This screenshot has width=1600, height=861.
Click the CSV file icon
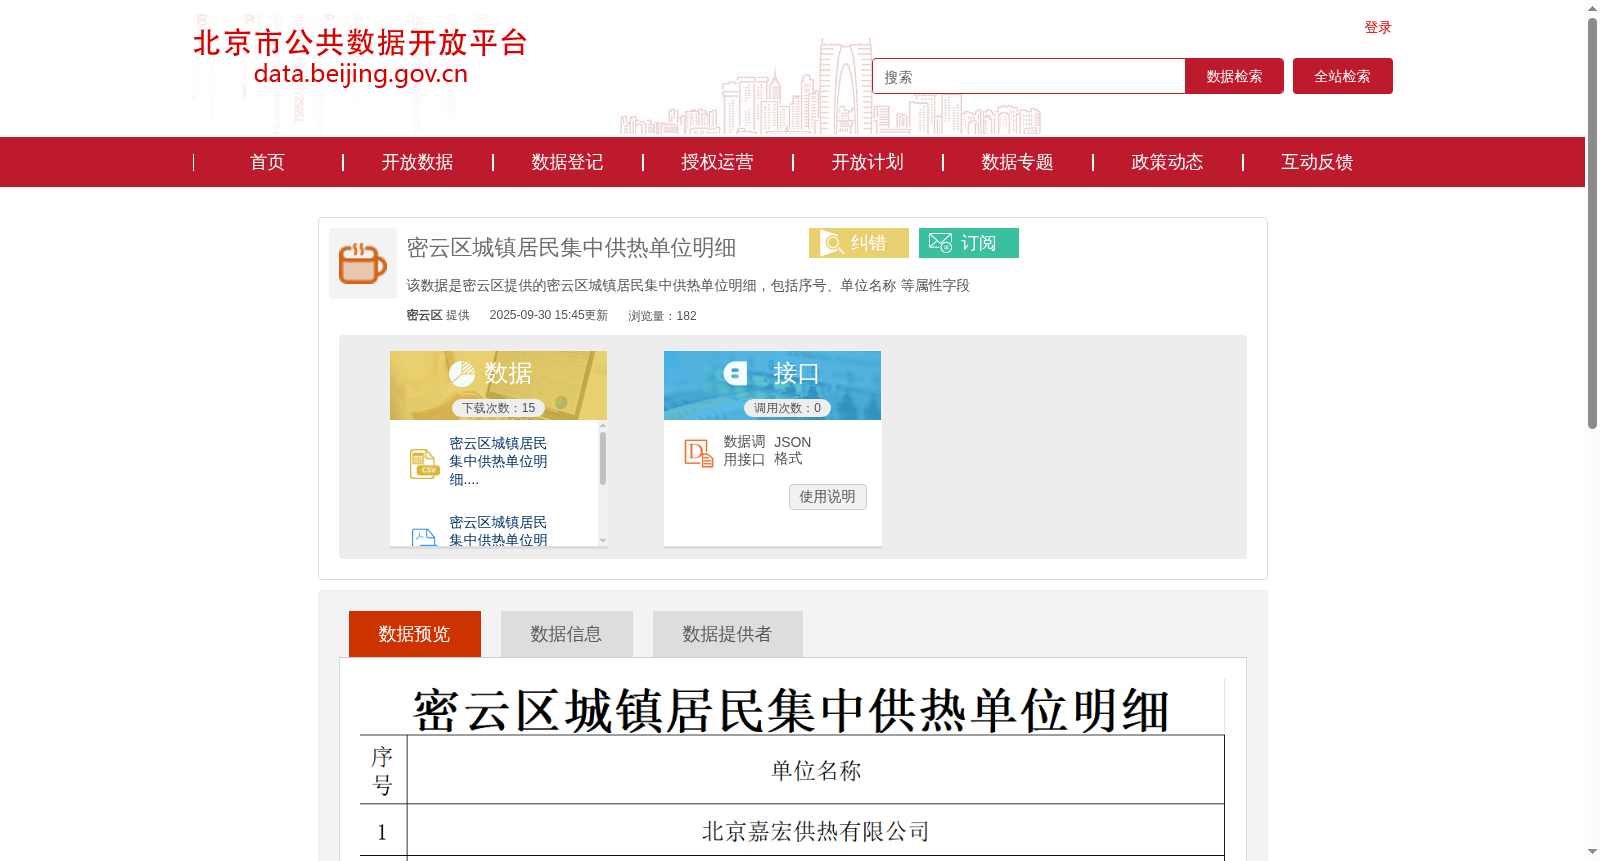click(x=425, y=463)
